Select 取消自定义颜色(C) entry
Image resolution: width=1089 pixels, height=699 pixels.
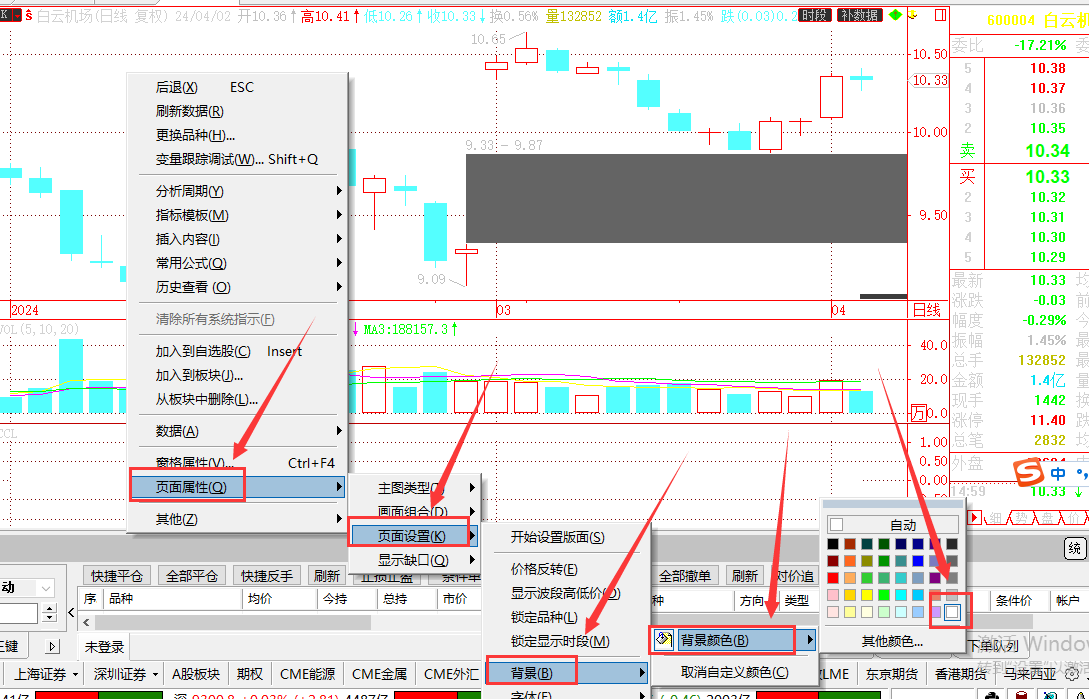pyautogui.click(x=735, y=673)
